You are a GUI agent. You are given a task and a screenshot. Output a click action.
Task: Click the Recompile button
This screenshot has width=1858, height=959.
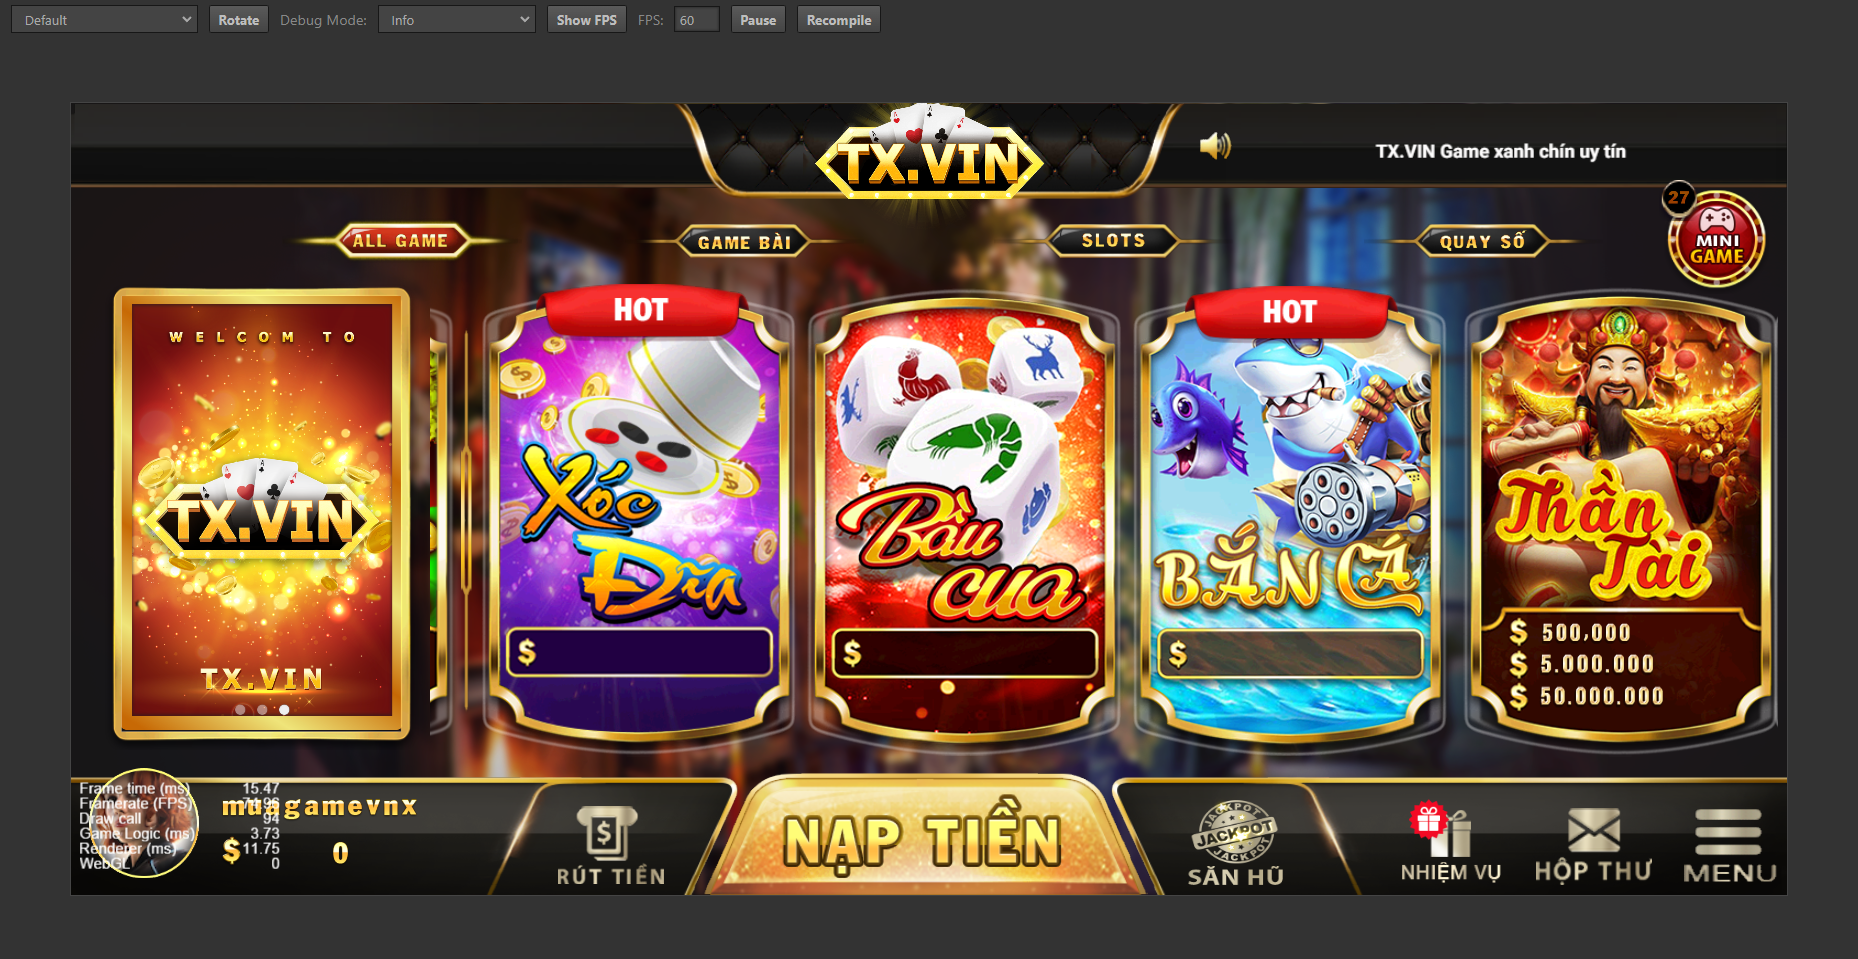click(839, 20)
